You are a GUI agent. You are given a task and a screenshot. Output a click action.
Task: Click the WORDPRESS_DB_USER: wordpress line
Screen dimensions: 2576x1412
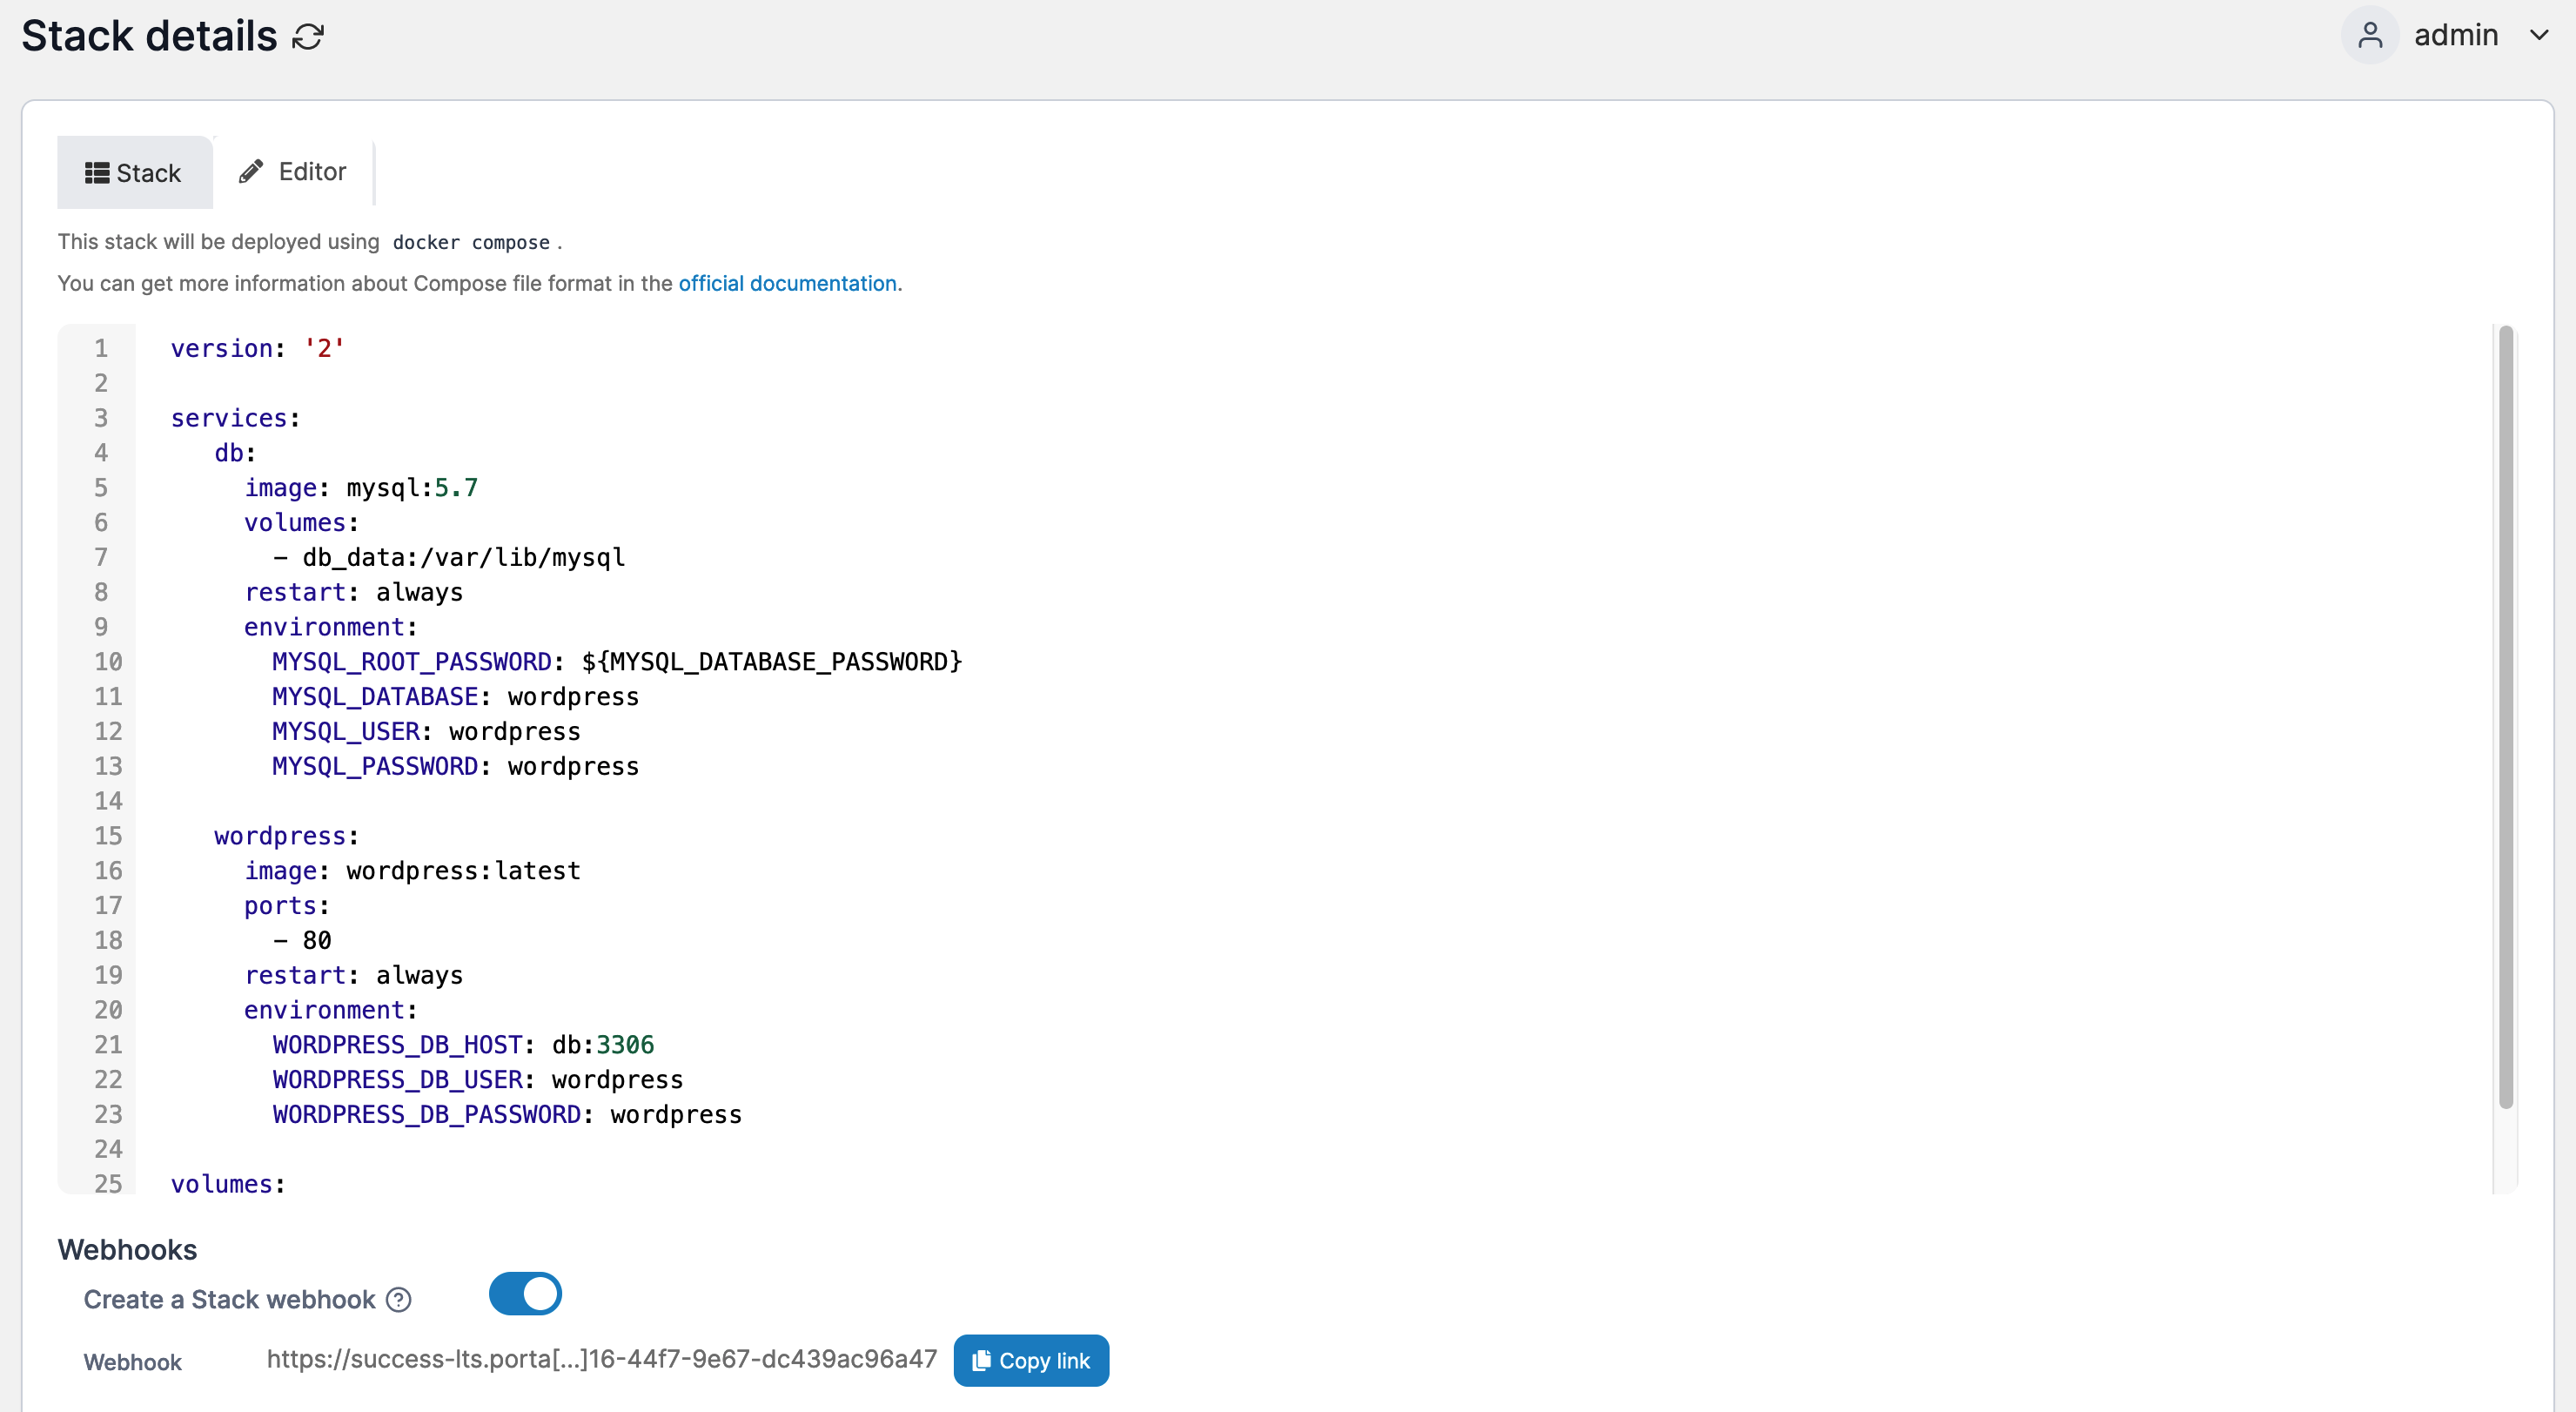coord(478,1080)
